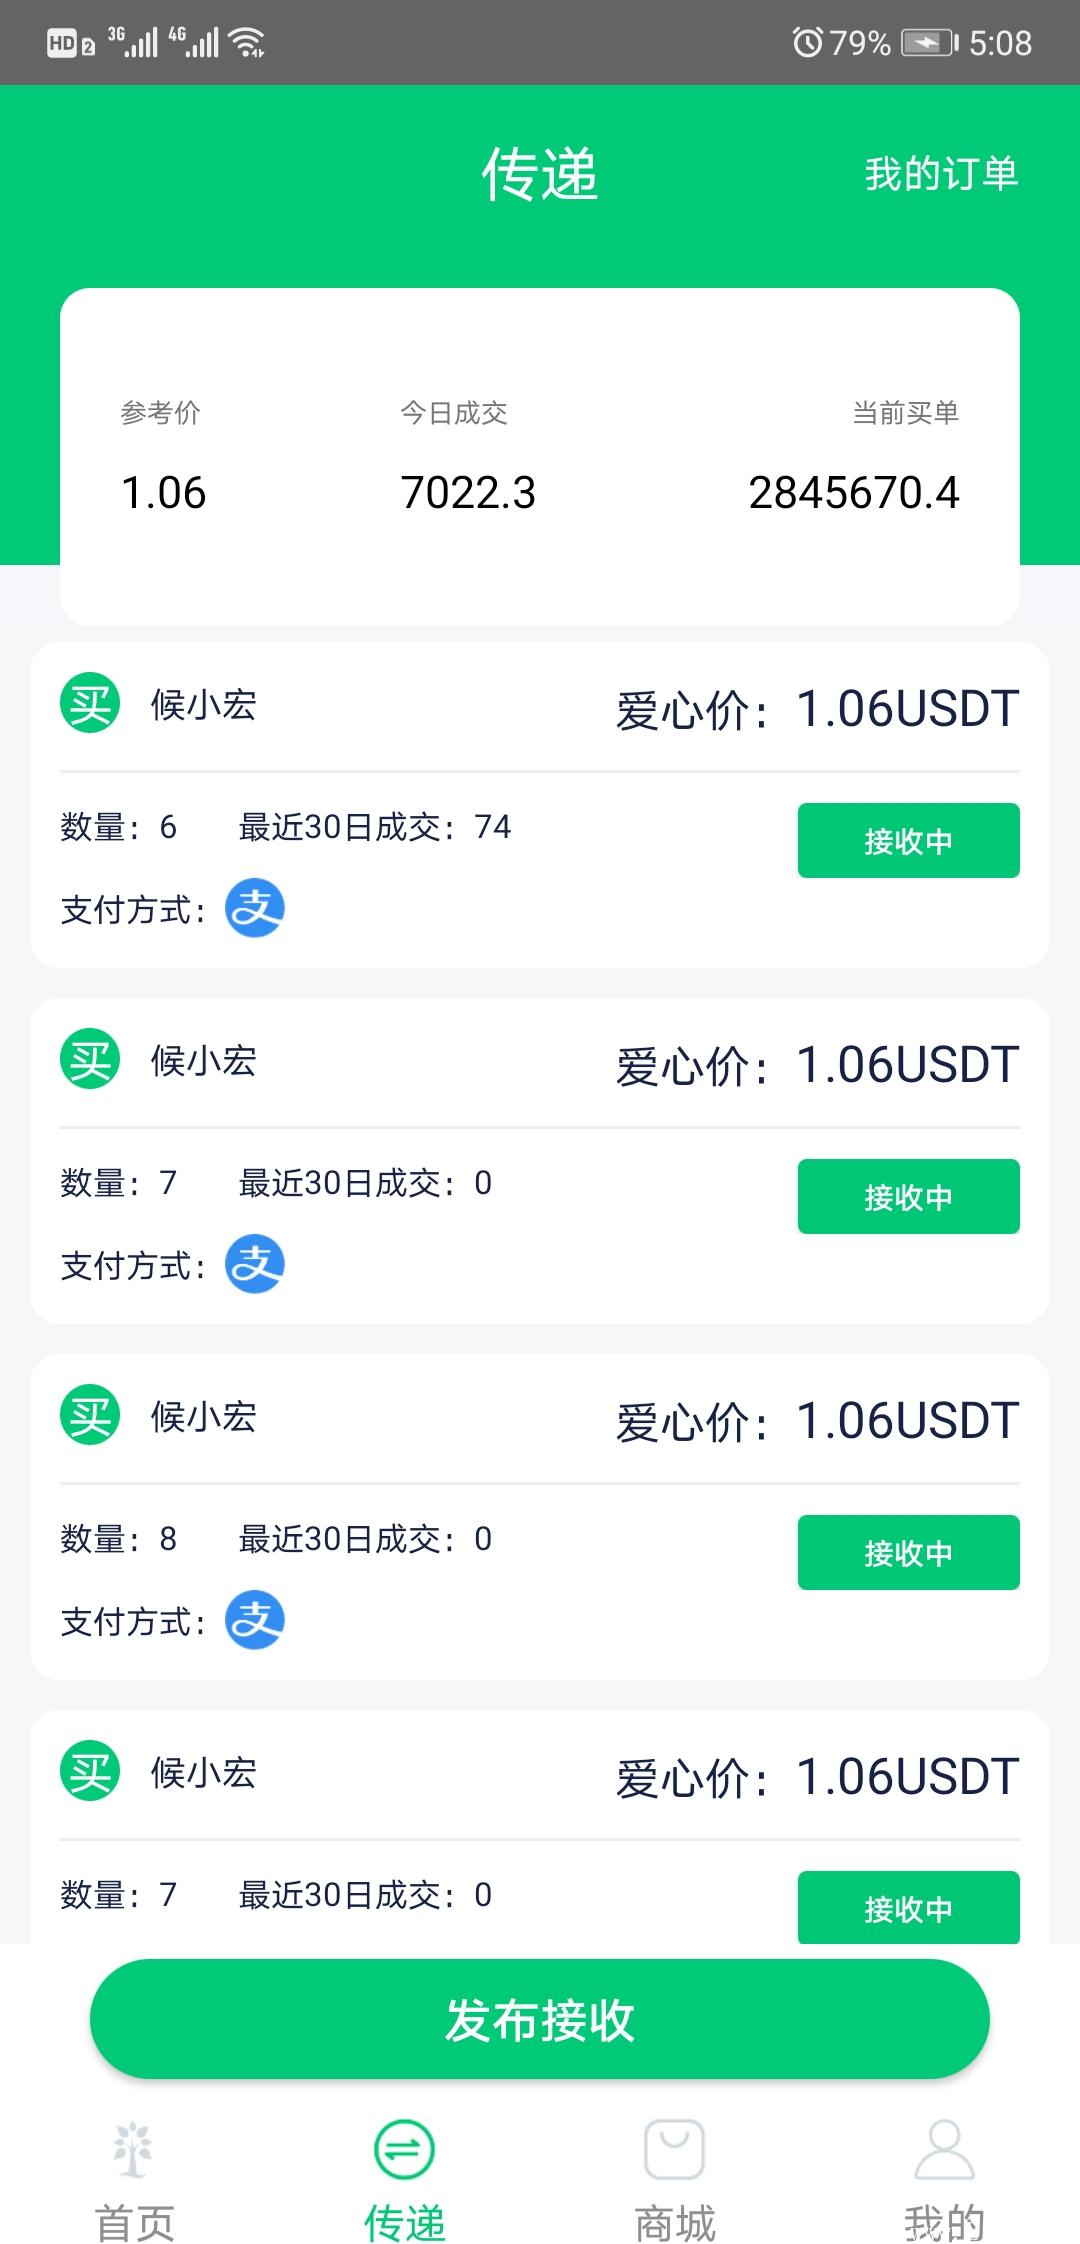Screen dimensions: 1080x2244
Task: Click 接收中 on the quantity 6 order
Action: pyautogui.click(x=908, y=841)
